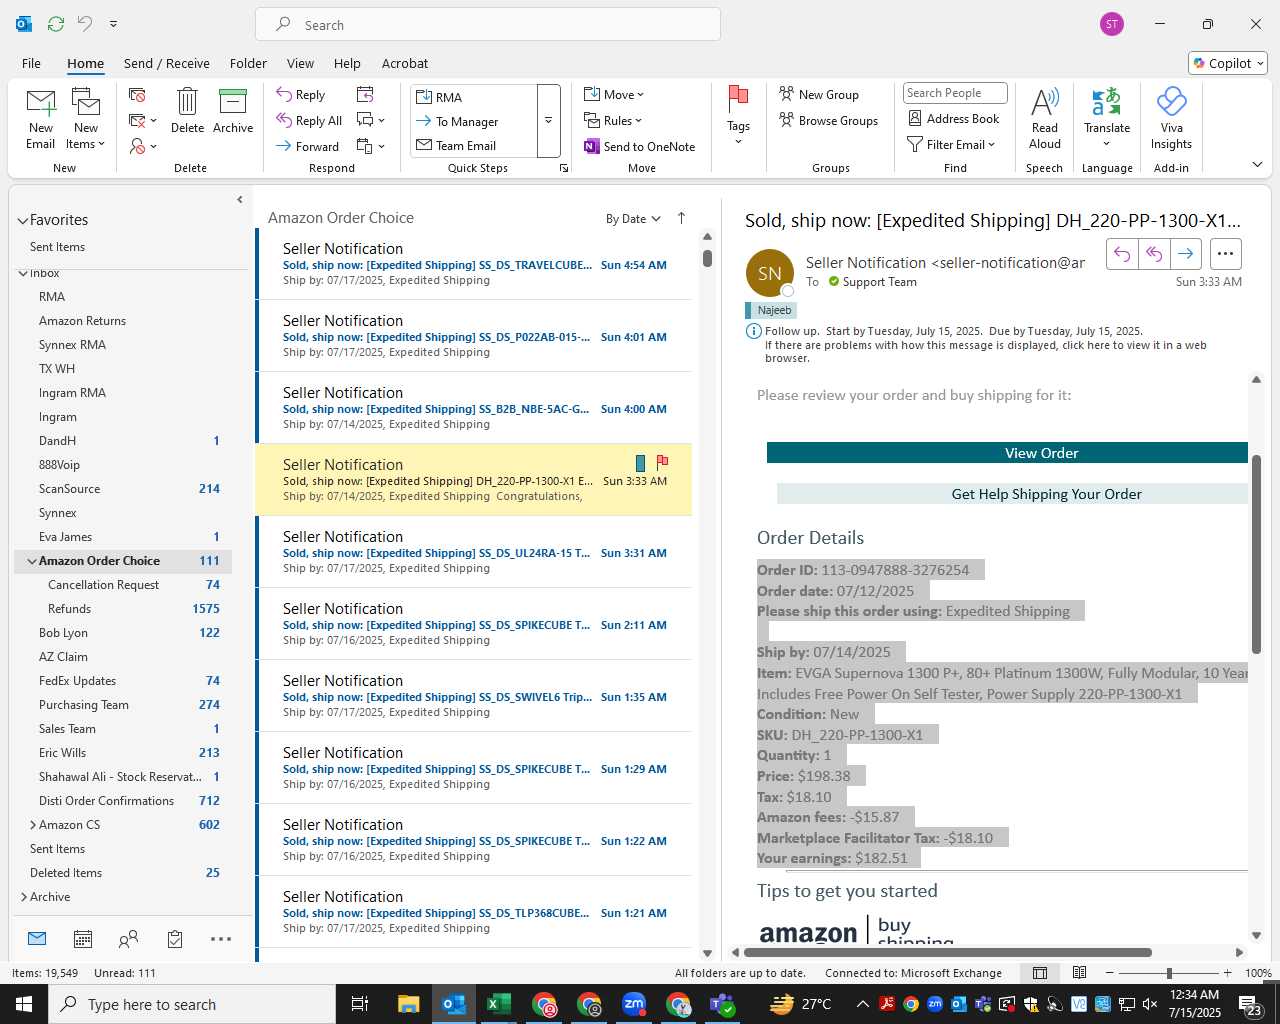Click Browse Groups
Screen dimensions: 1280x1024
click(829, 120)
